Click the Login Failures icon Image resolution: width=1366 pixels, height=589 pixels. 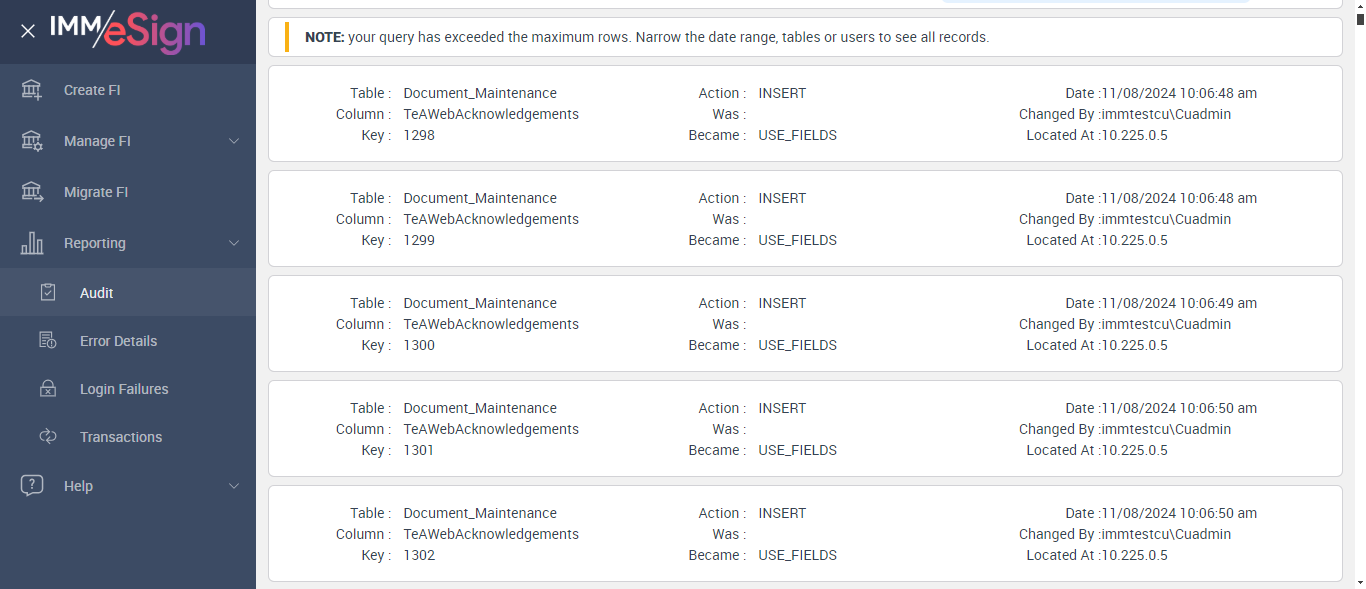pos(48,389)
